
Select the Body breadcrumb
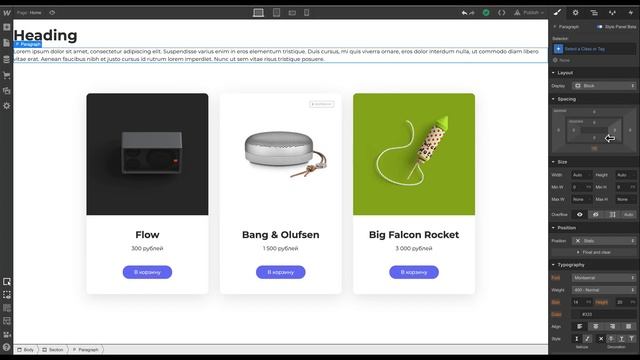(x=26, y=350)
